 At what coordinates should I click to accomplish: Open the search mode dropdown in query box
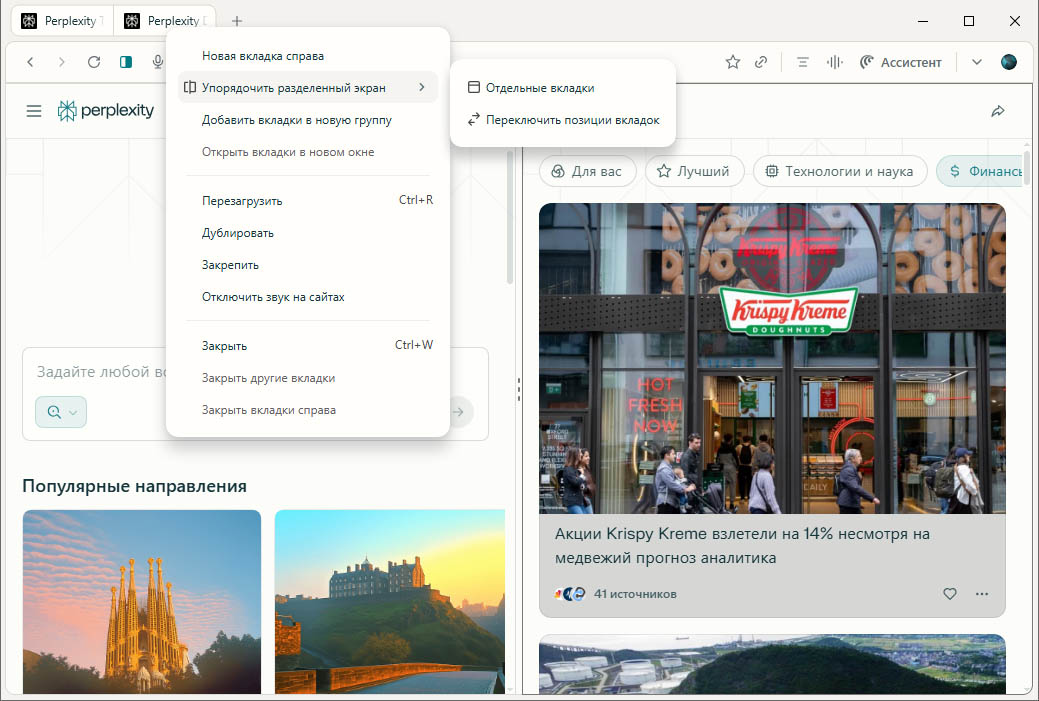click(x=61, y=411)
